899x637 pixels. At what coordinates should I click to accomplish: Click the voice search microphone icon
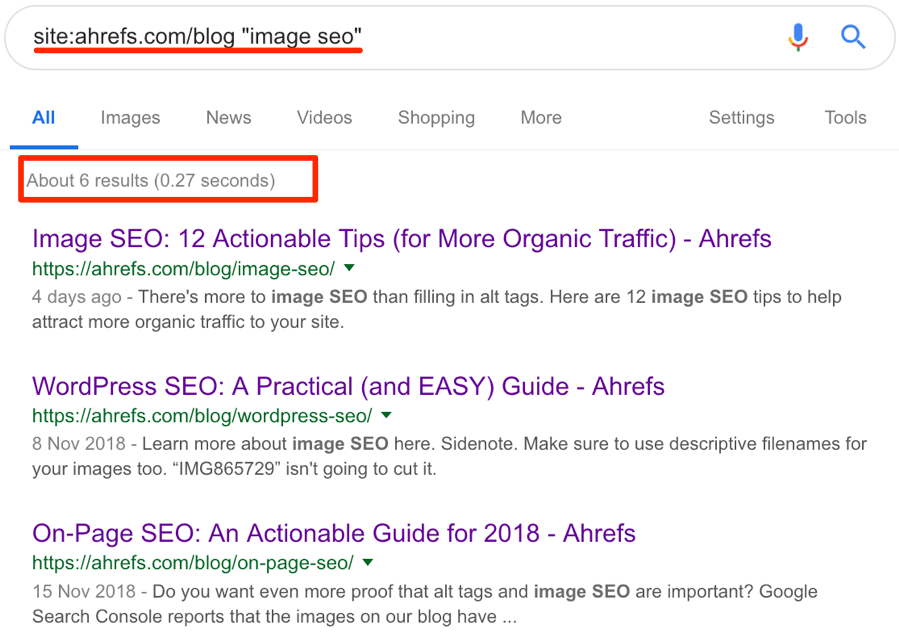[798, 38]
